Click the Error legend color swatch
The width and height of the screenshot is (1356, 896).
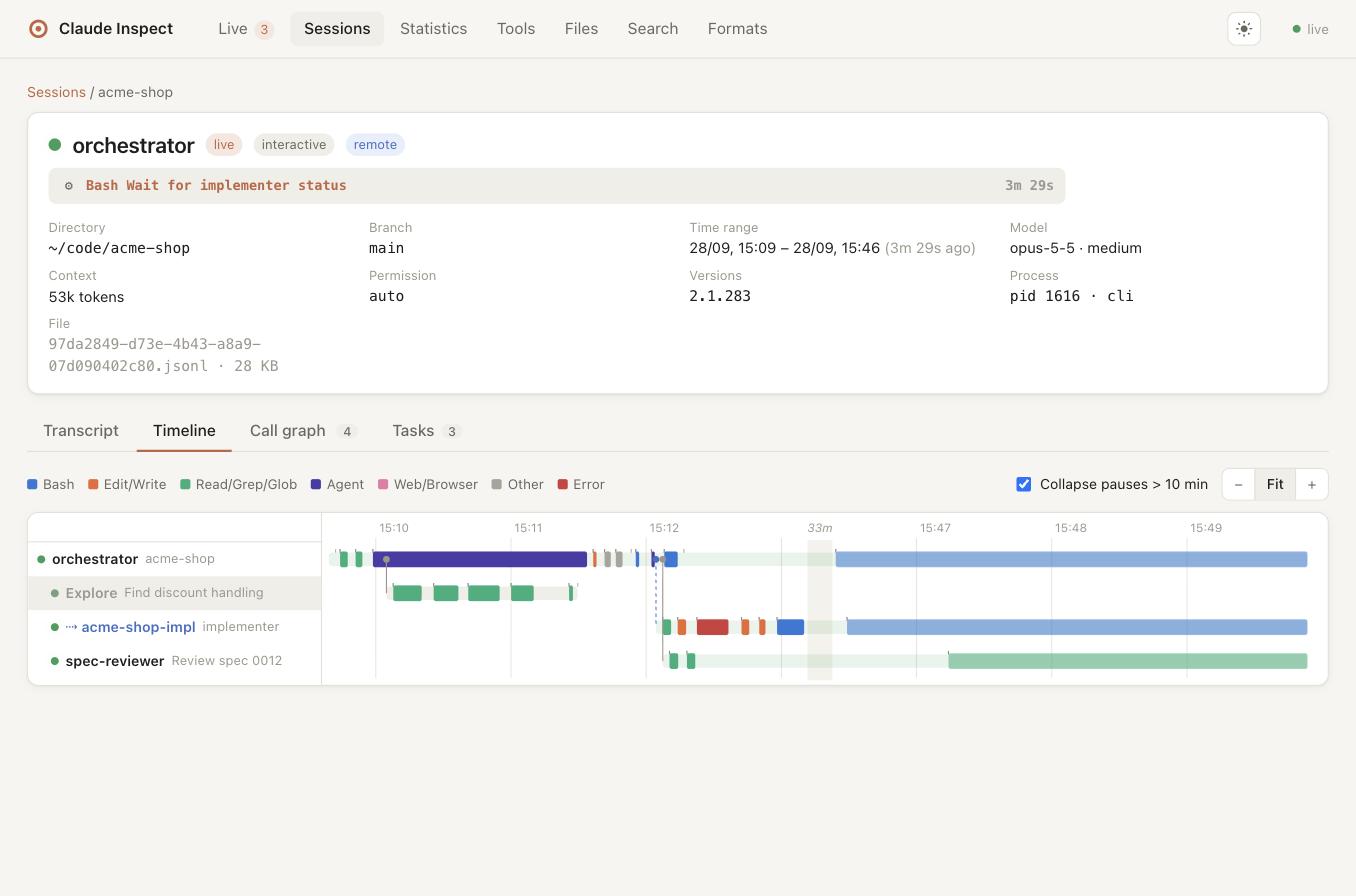(x=563, y=485)
